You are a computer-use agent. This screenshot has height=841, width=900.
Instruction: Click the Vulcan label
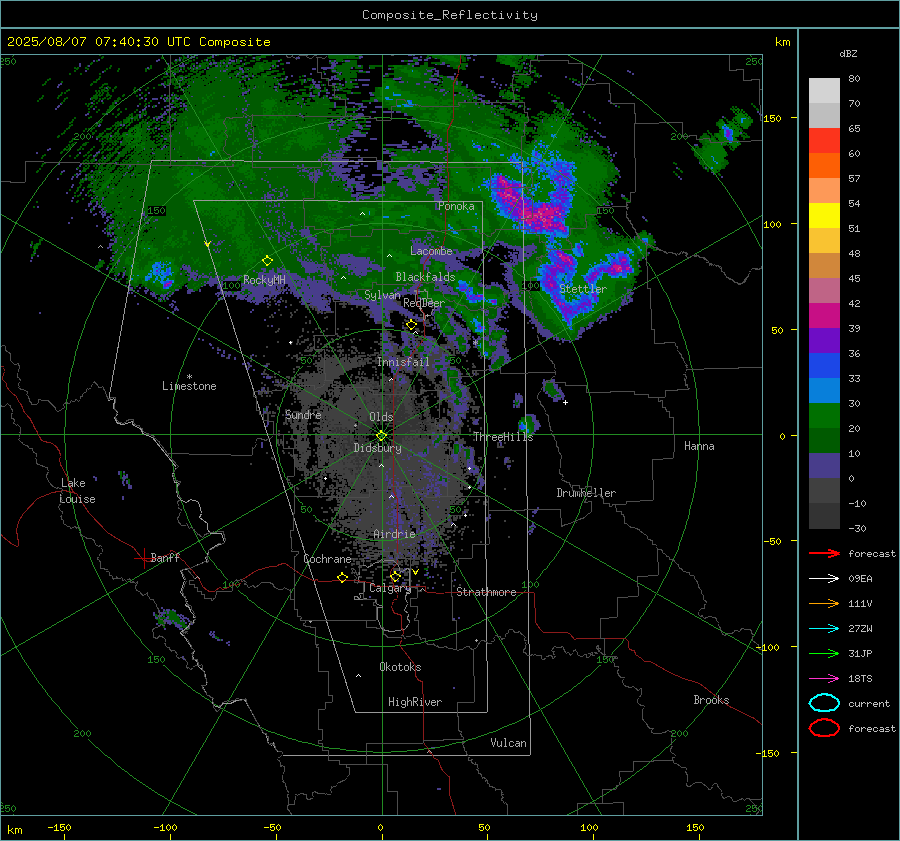508,743
